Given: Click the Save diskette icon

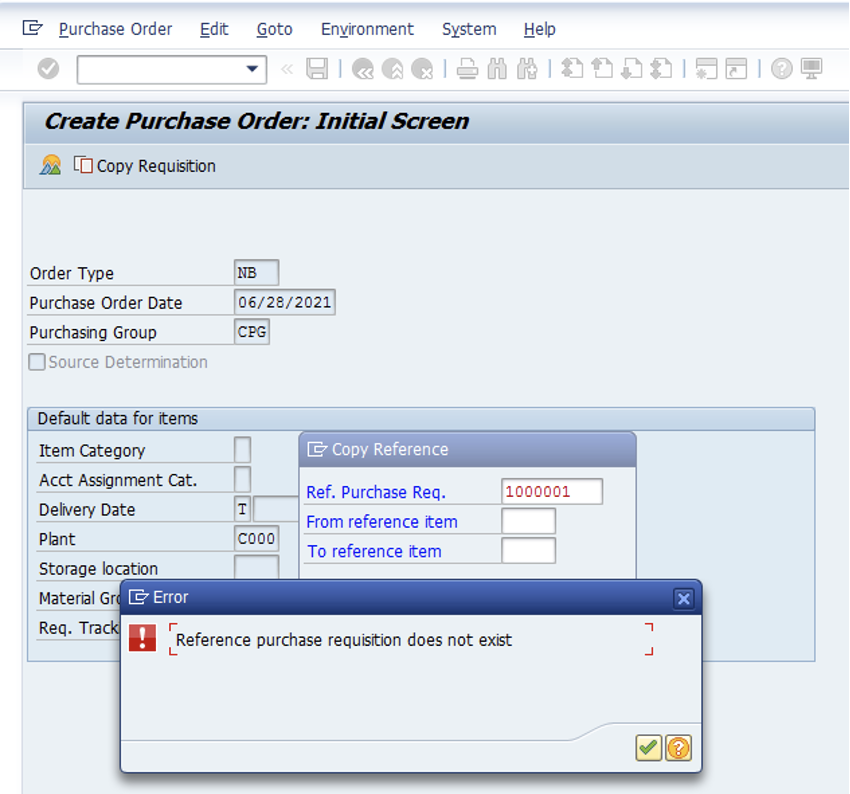Looking at the screenshot, I should pyautogui.click(x=317, y=69).
